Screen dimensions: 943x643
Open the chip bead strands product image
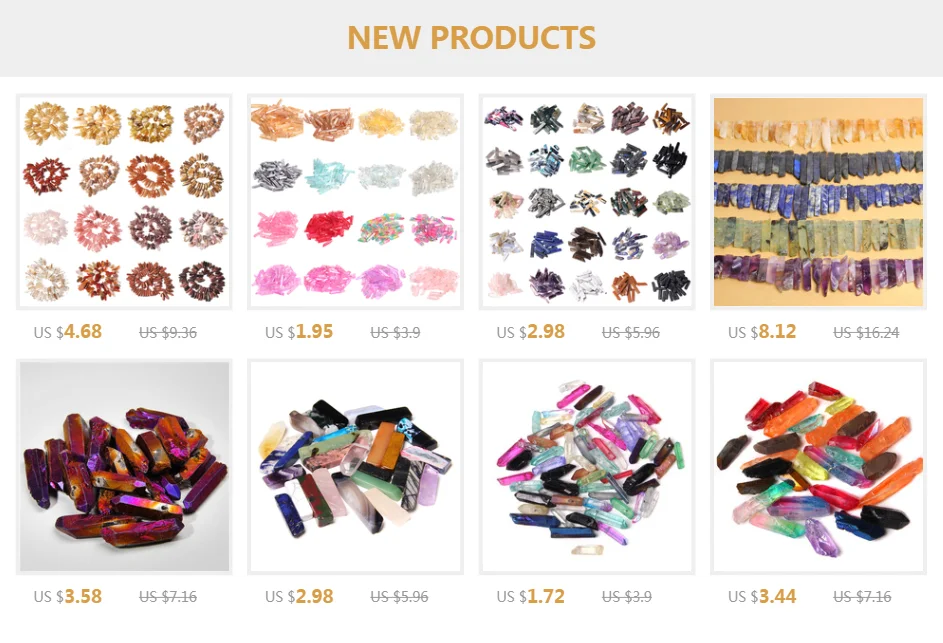pos(124,202)
